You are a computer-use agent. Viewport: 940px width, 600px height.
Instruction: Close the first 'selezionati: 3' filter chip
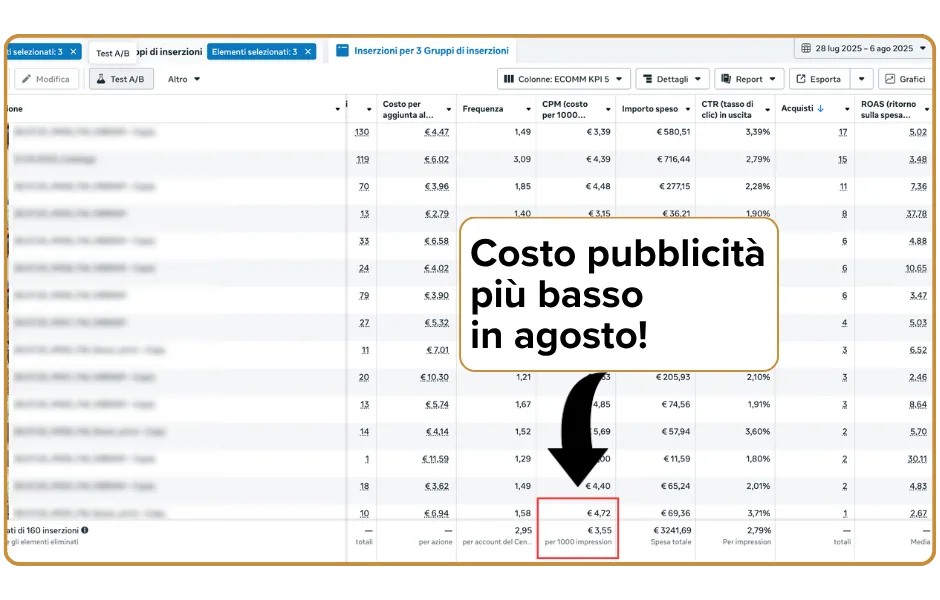tap(73, 52)
